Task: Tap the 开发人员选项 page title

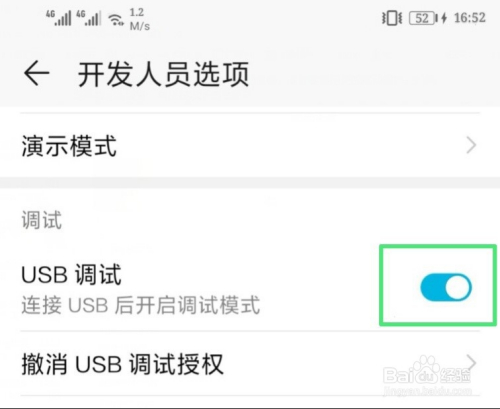Action: pyautogui.click(x=163, y=74)
